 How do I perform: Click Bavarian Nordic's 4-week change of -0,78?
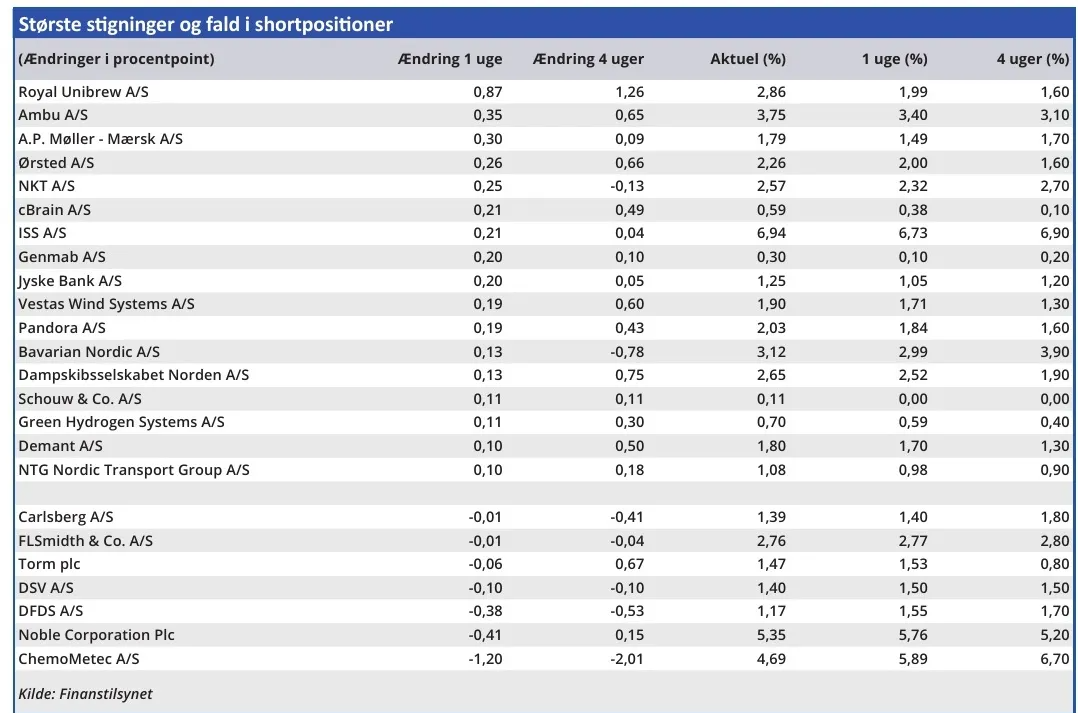point(627,351)
